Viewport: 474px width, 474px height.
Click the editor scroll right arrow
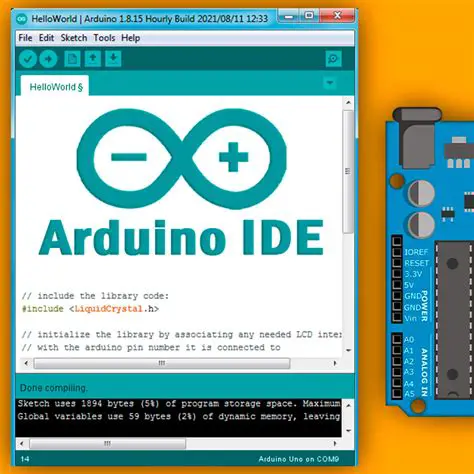(335, 363)
